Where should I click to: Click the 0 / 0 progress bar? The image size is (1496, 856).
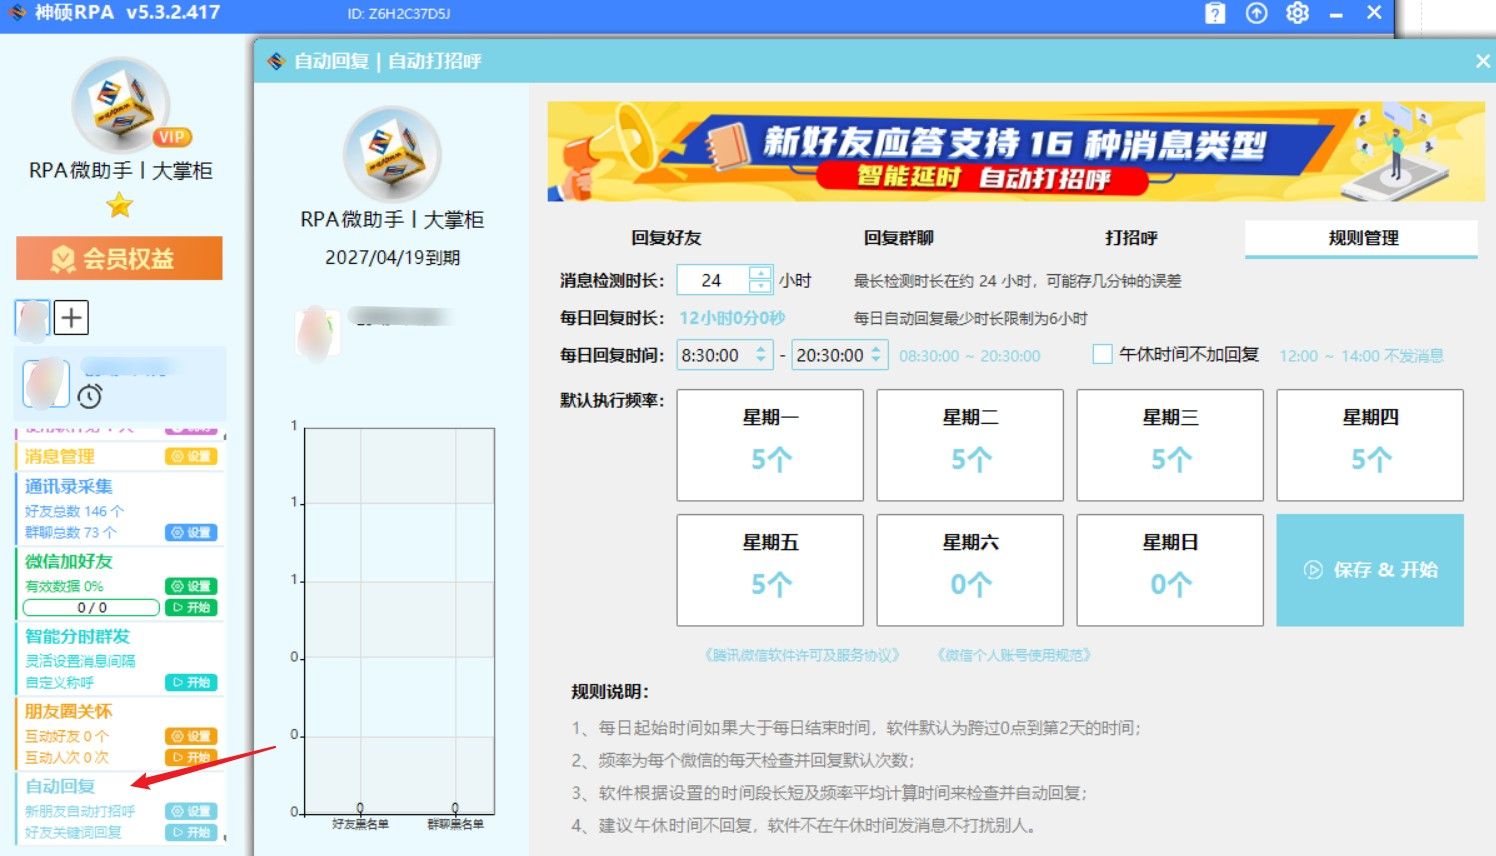(x=91, y=607)
